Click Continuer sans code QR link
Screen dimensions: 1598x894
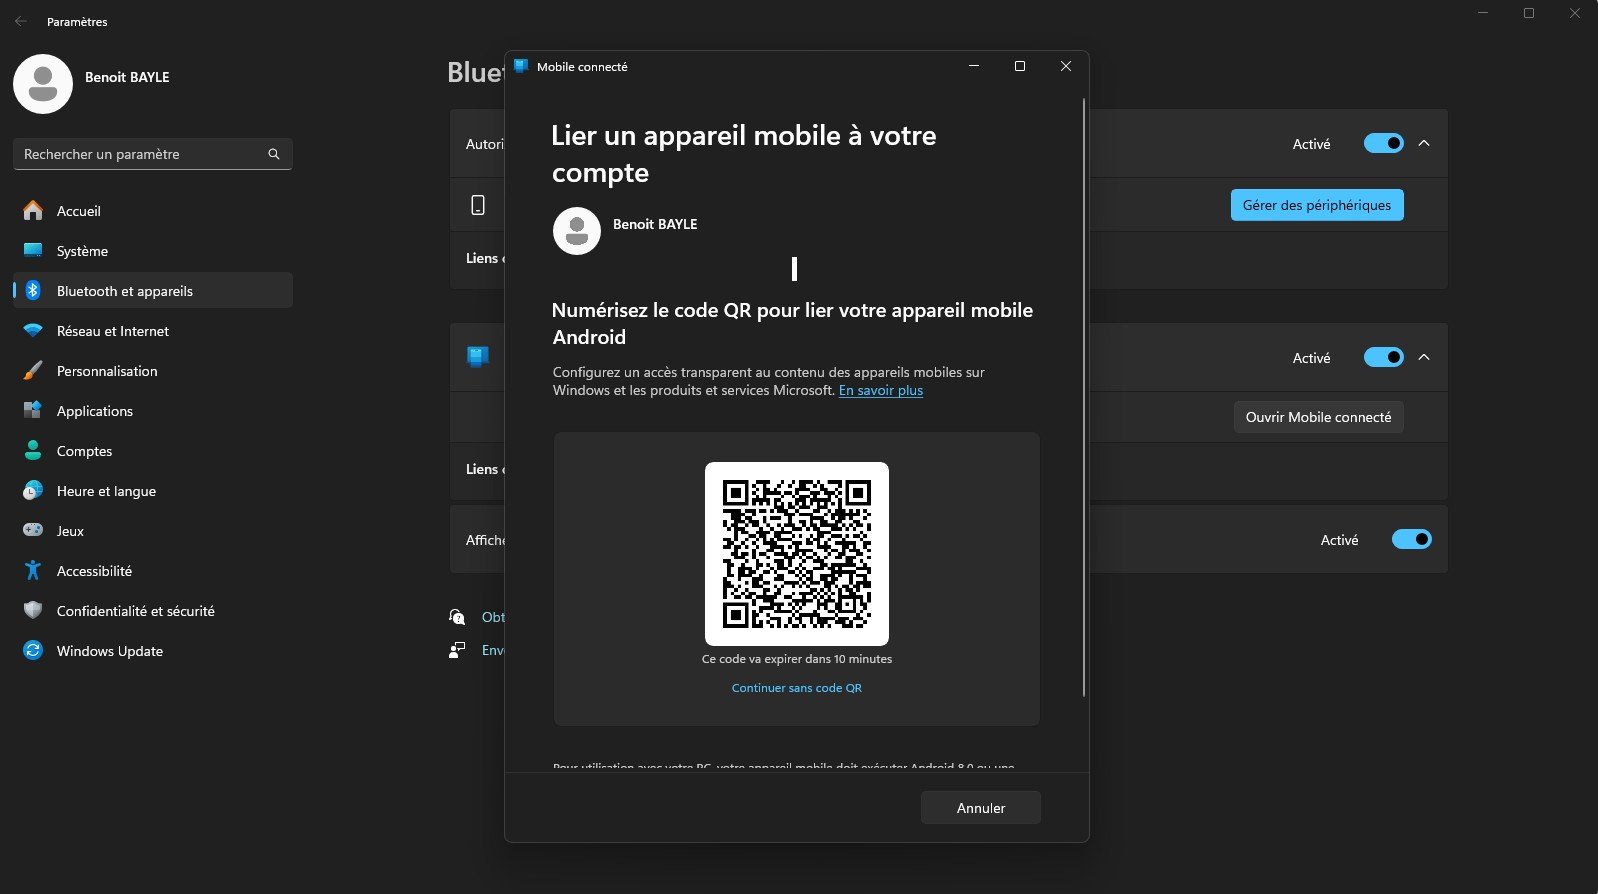click(797, 688)
